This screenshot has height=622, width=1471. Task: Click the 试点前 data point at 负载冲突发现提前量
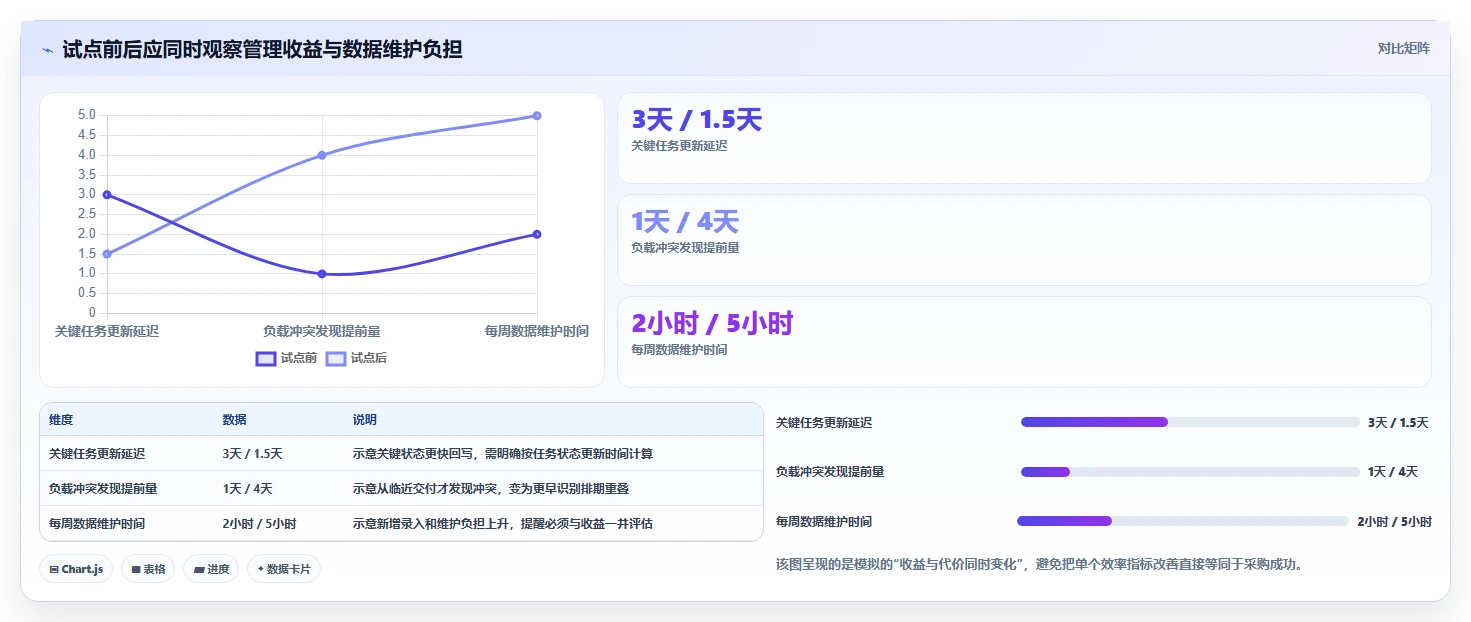click(322, 274)
